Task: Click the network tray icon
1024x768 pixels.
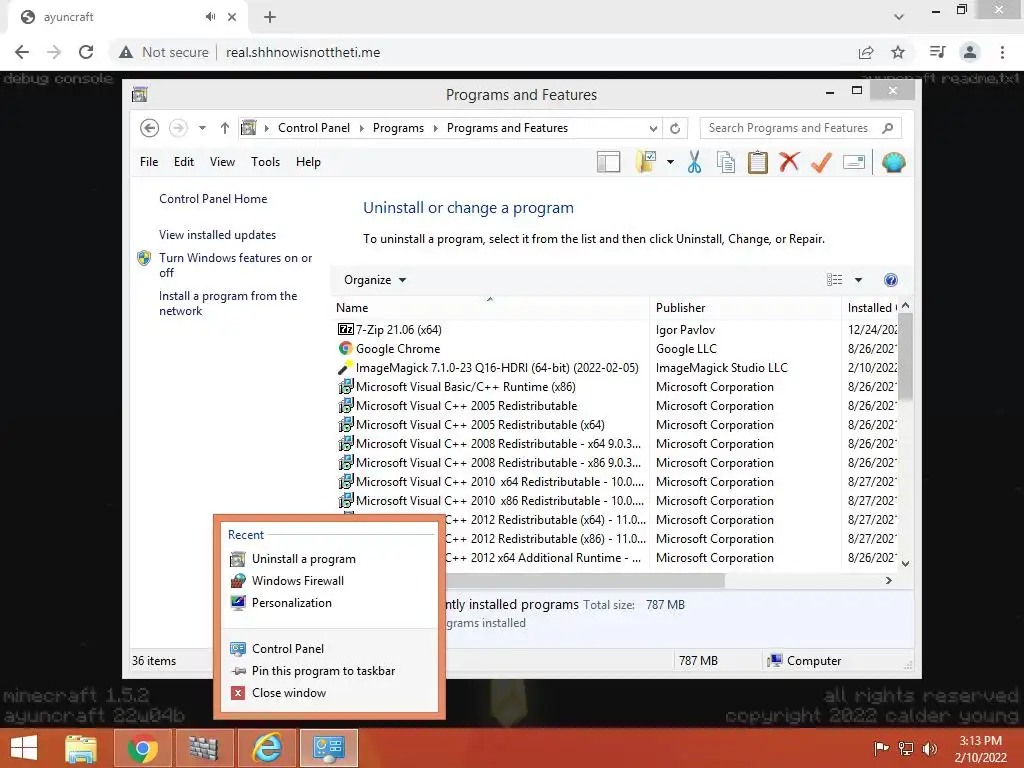Action: [906, 748]
